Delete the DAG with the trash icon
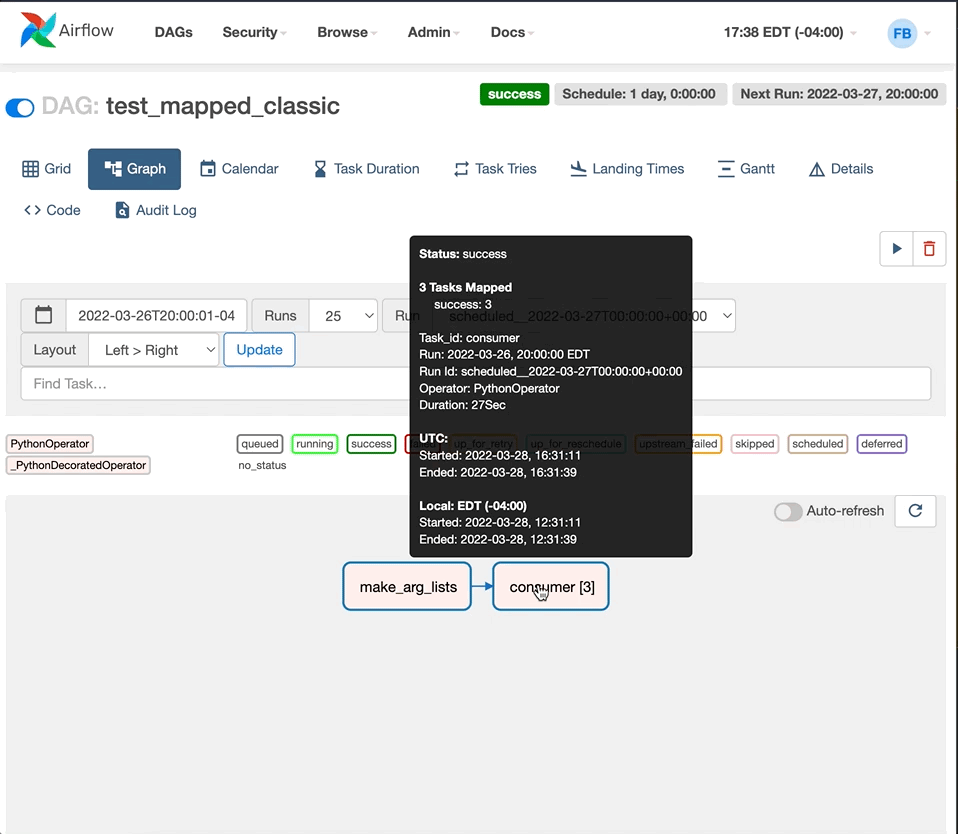 coord(929,249)
